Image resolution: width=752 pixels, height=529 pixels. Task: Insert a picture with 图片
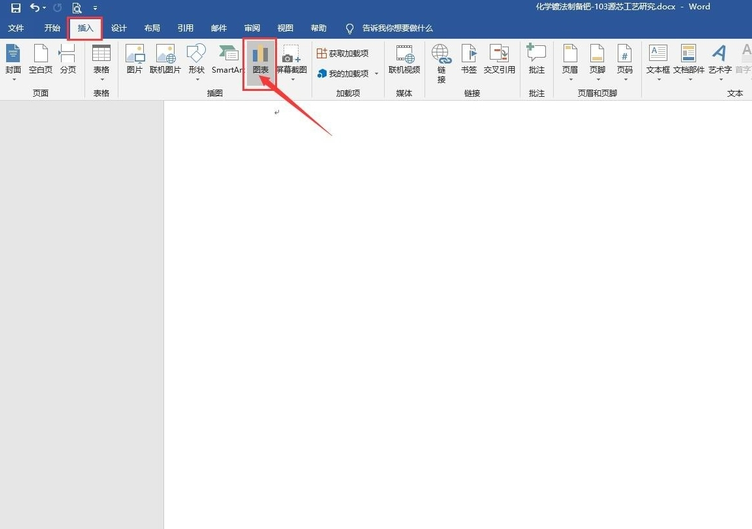pos(135,59)
